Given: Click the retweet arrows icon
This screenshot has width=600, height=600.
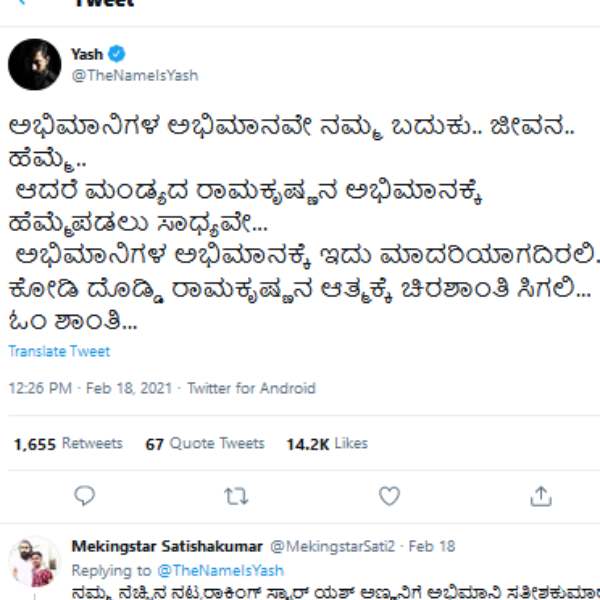Looking at the screenshot, I should pyautogui.click(x=236, y=495).
